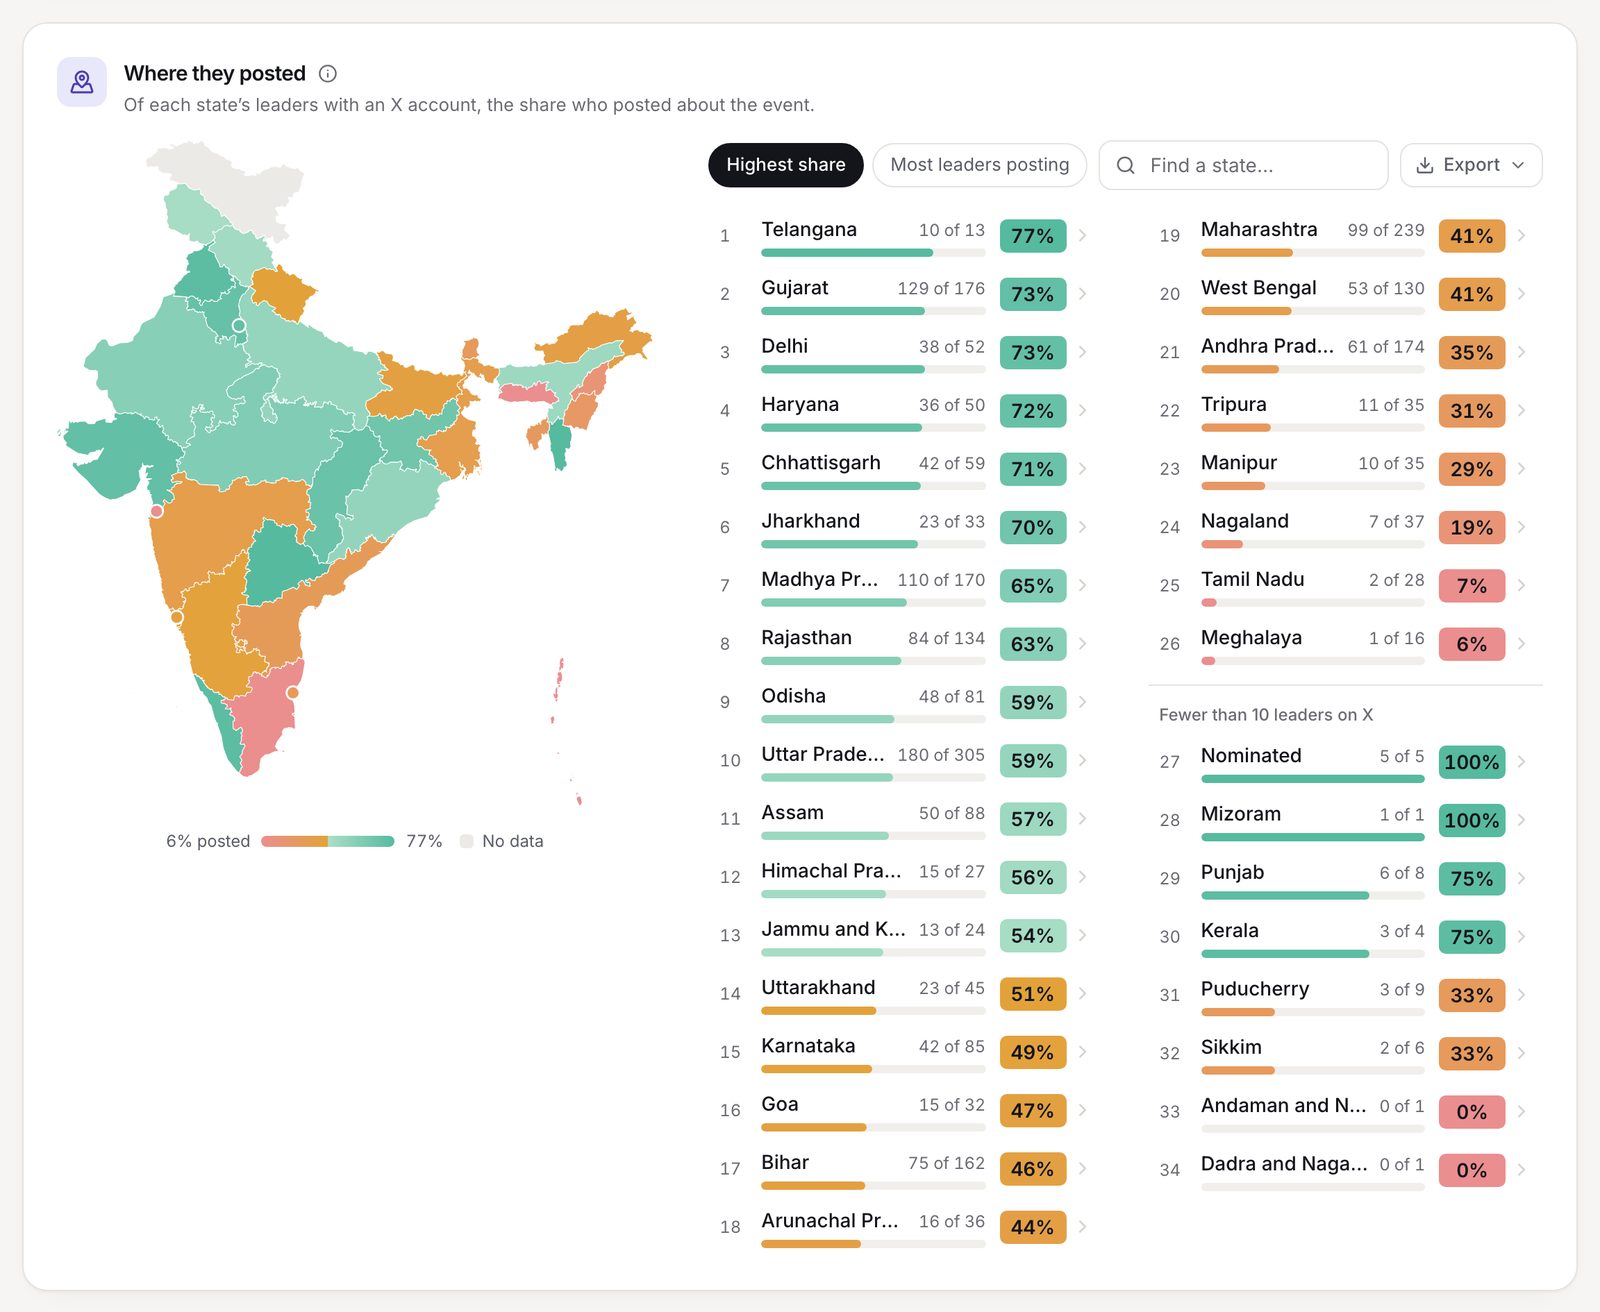Click 'Andaman and N...' state name
Screen dimensions: 1600x1312
[1283, 1106]
